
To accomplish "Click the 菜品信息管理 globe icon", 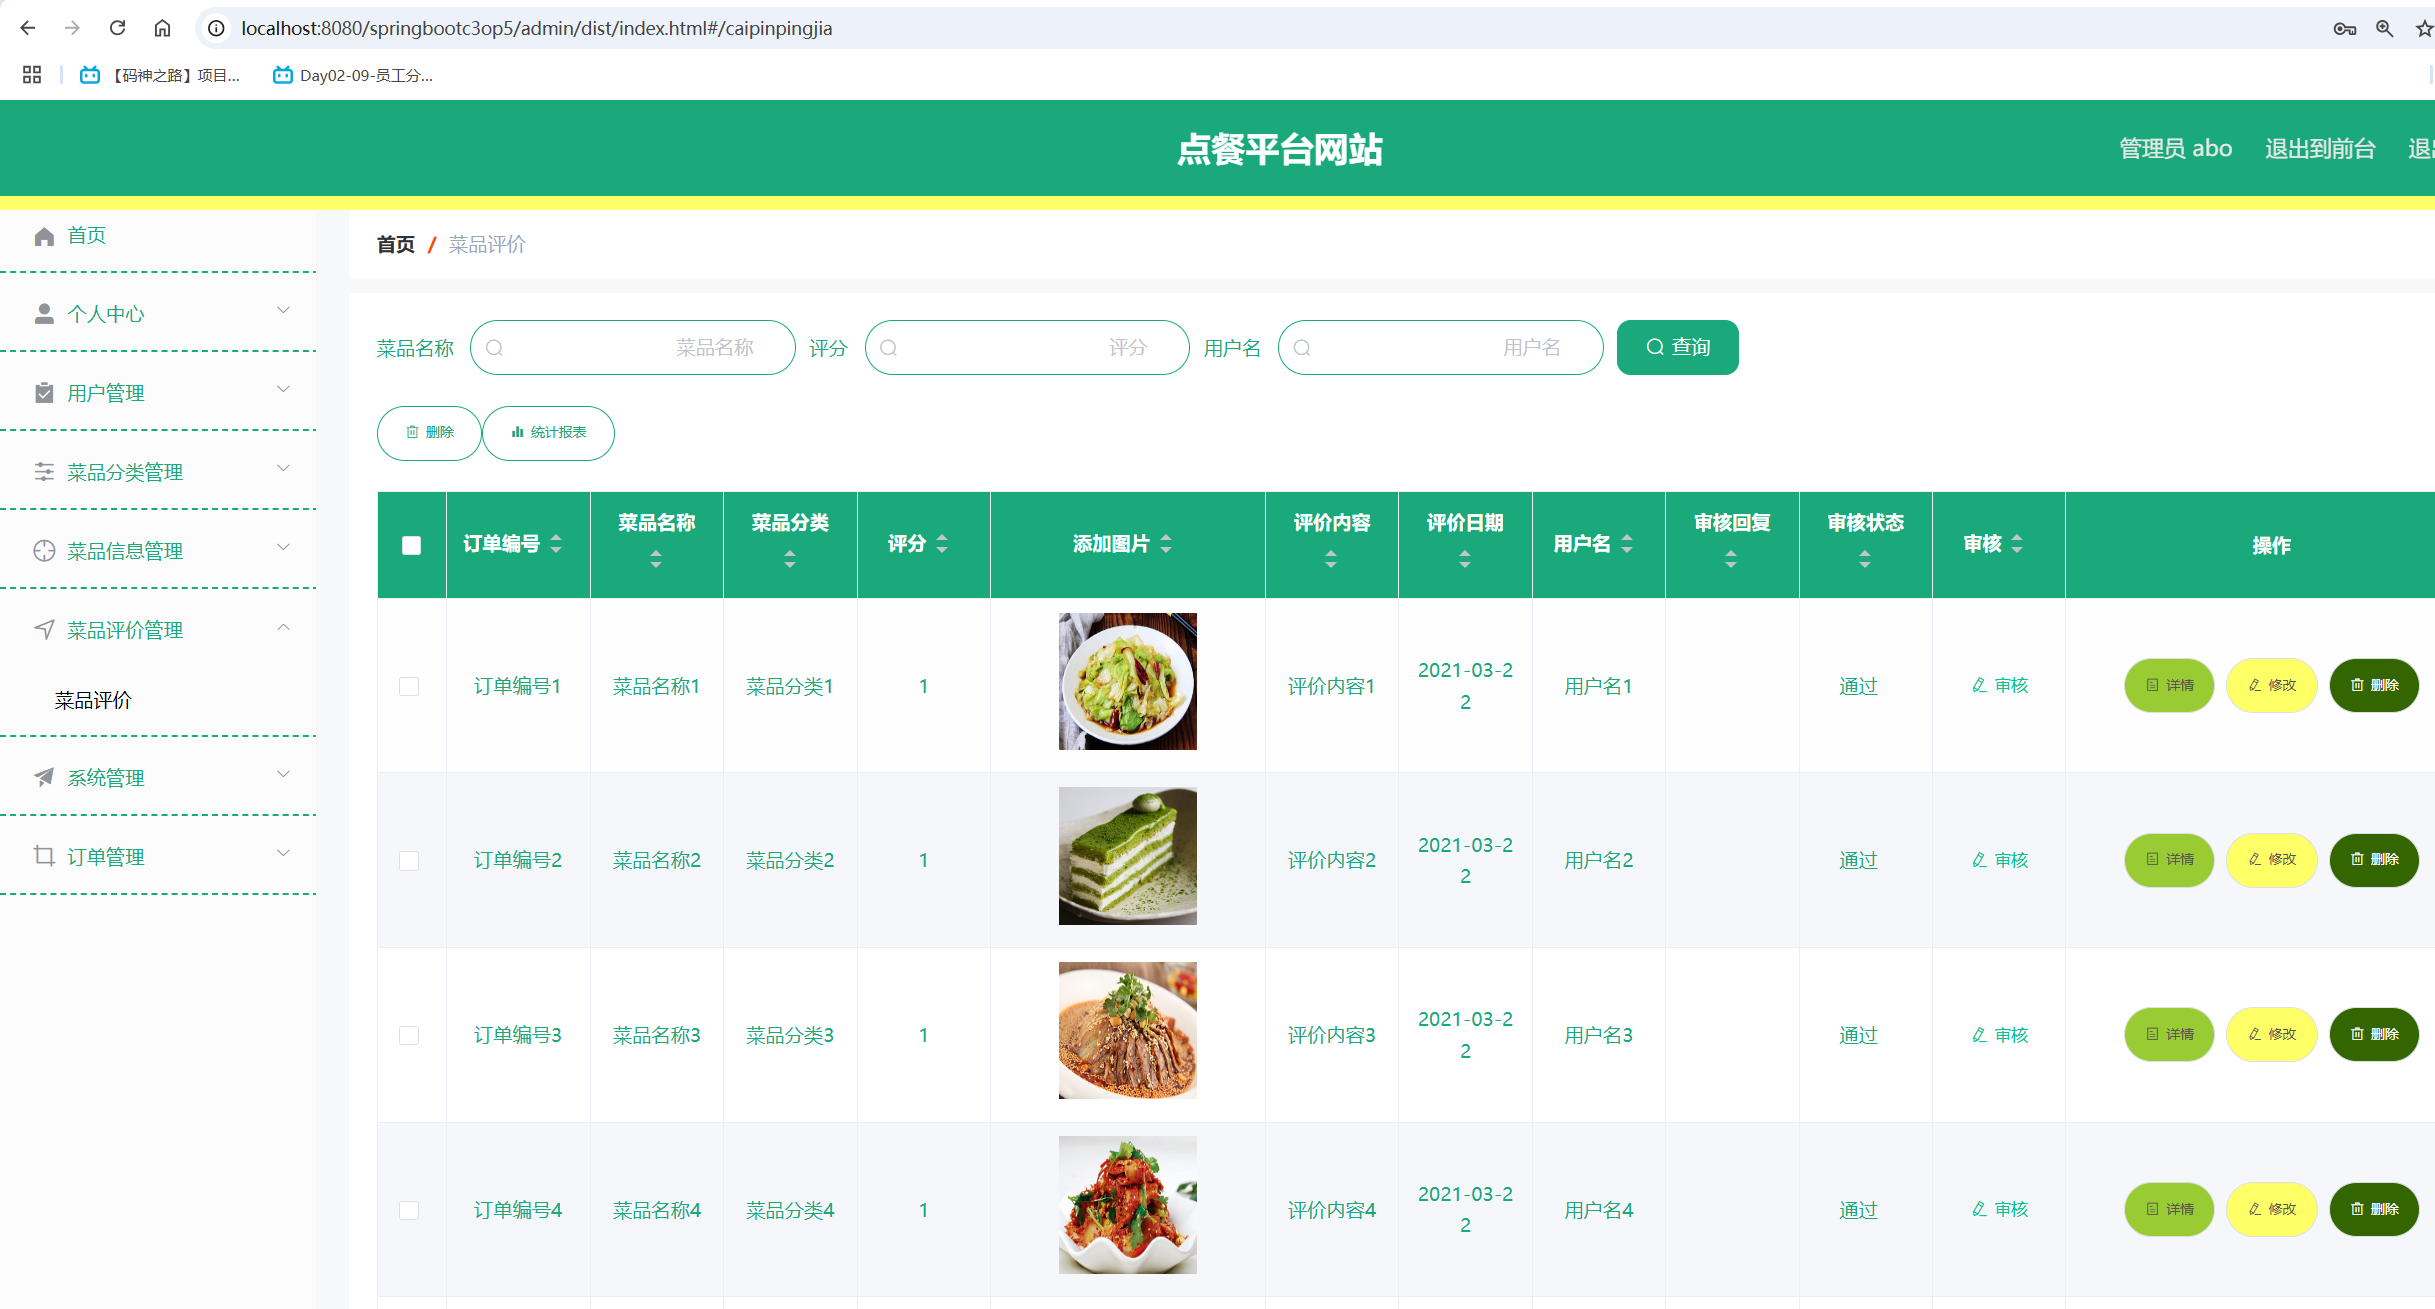I will pyautogui.click(x=44, y=550).
